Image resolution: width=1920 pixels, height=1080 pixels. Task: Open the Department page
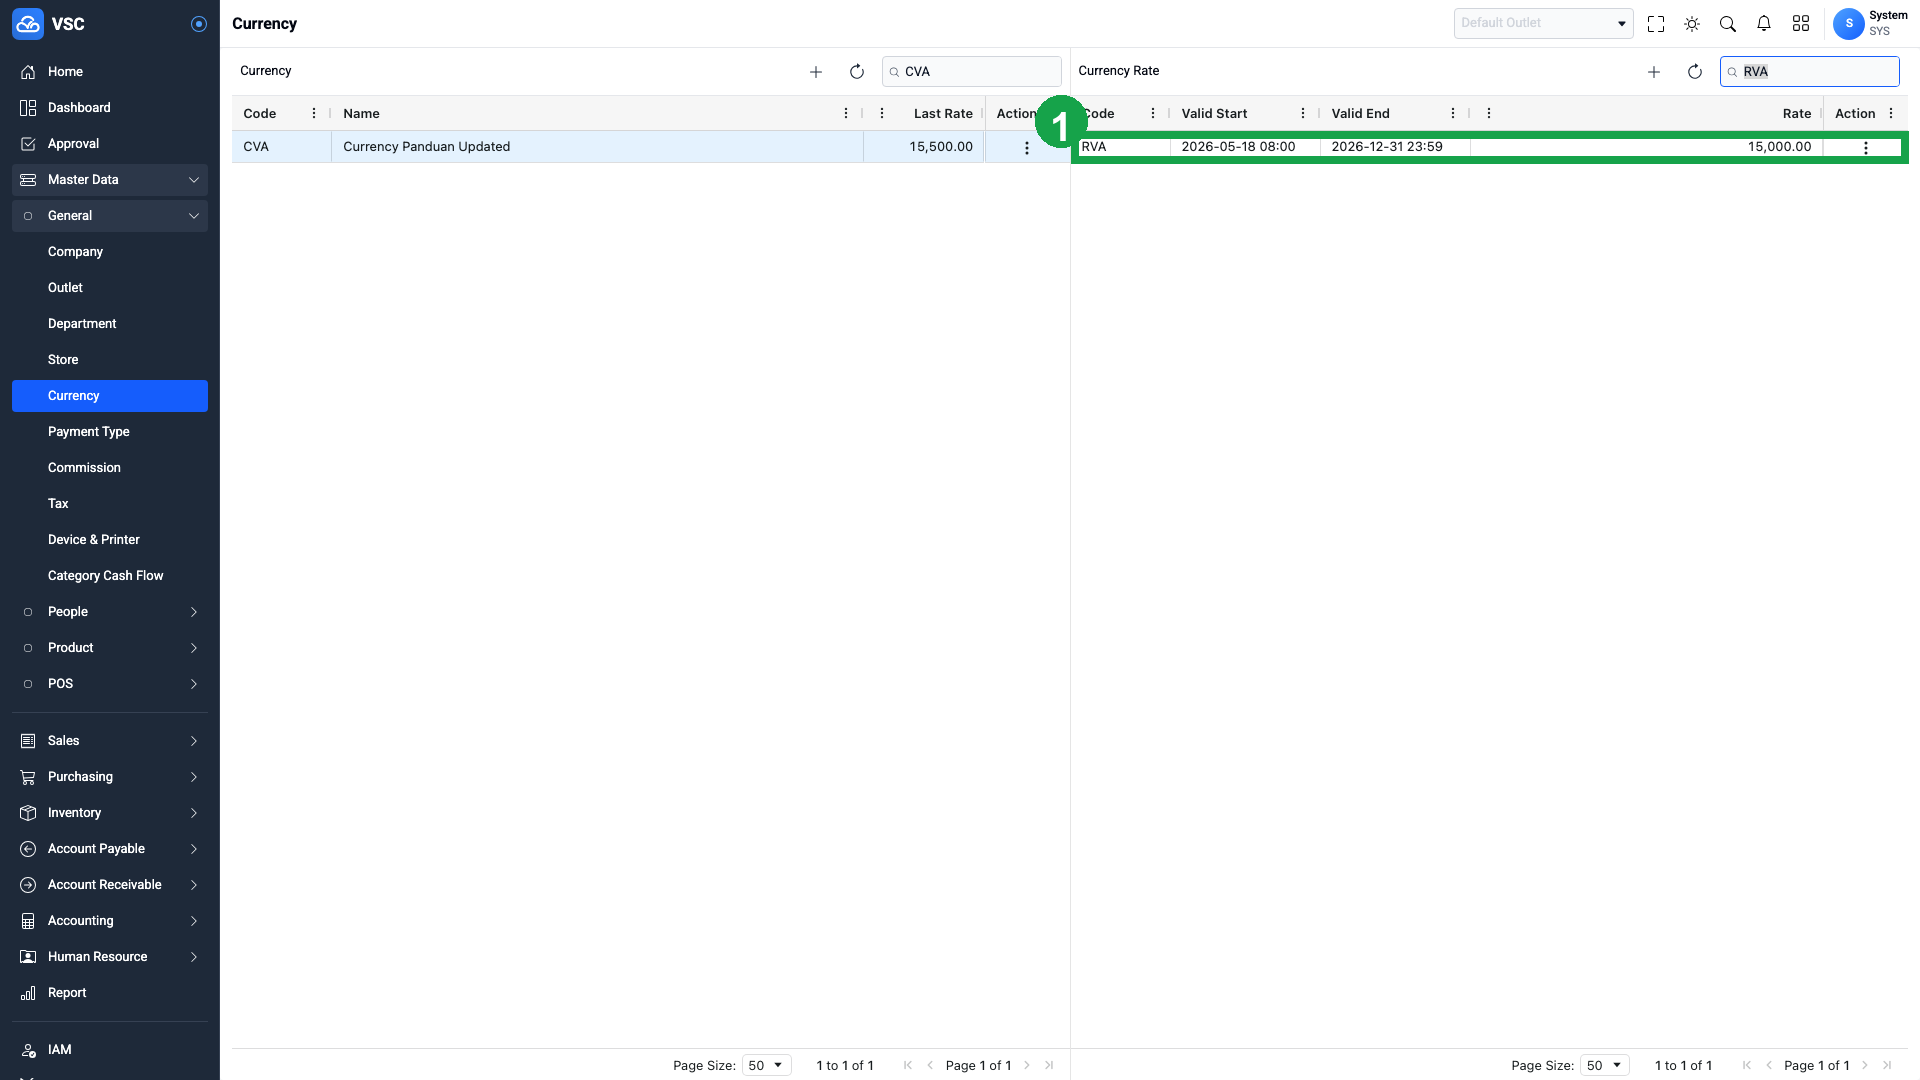pos(110,324)
